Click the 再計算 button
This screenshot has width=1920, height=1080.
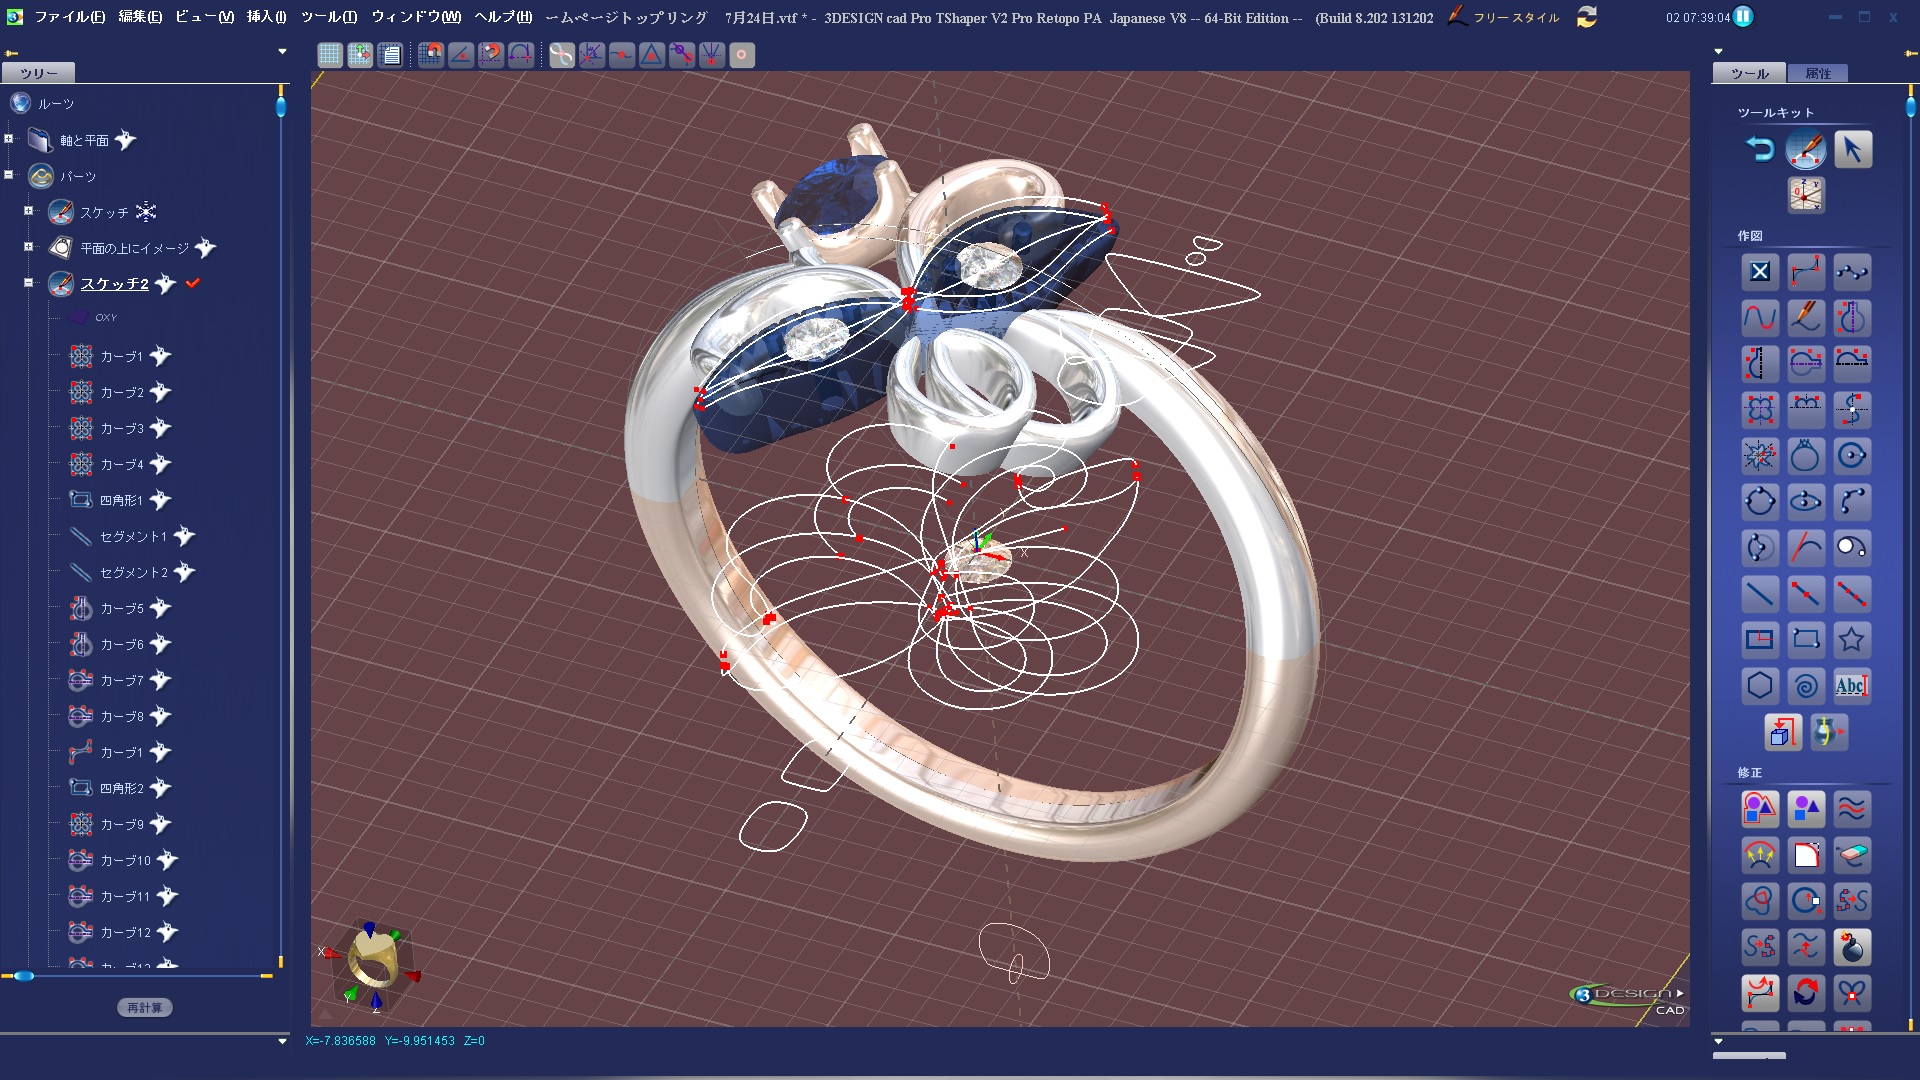pos(145,1008)
